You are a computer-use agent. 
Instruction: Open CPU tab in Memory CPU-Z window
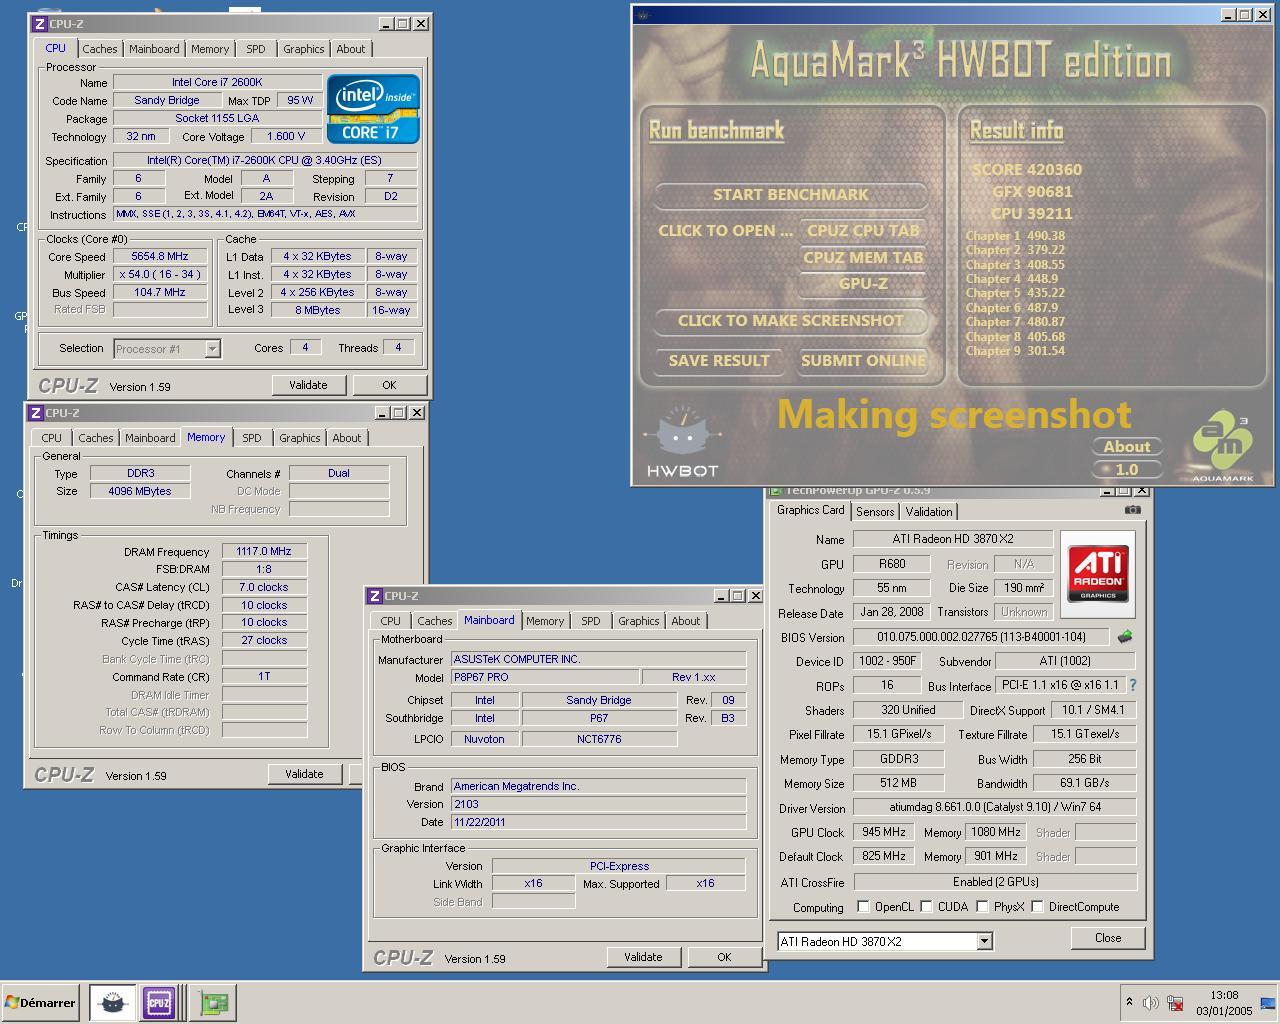click(x=51, y=438)
